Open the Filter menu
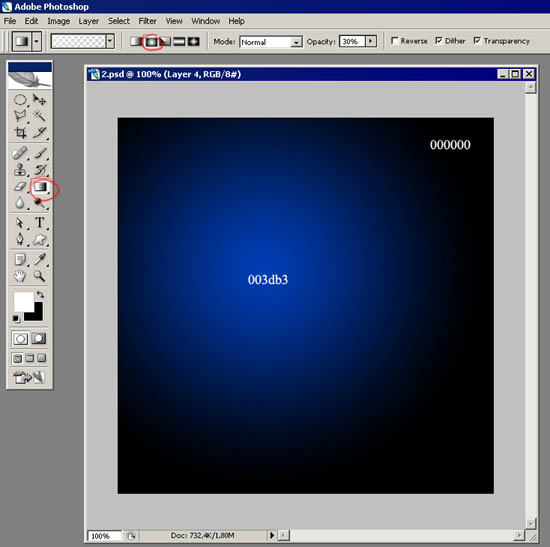The height and width of the screenshot is (547, 550). point(147,21)
